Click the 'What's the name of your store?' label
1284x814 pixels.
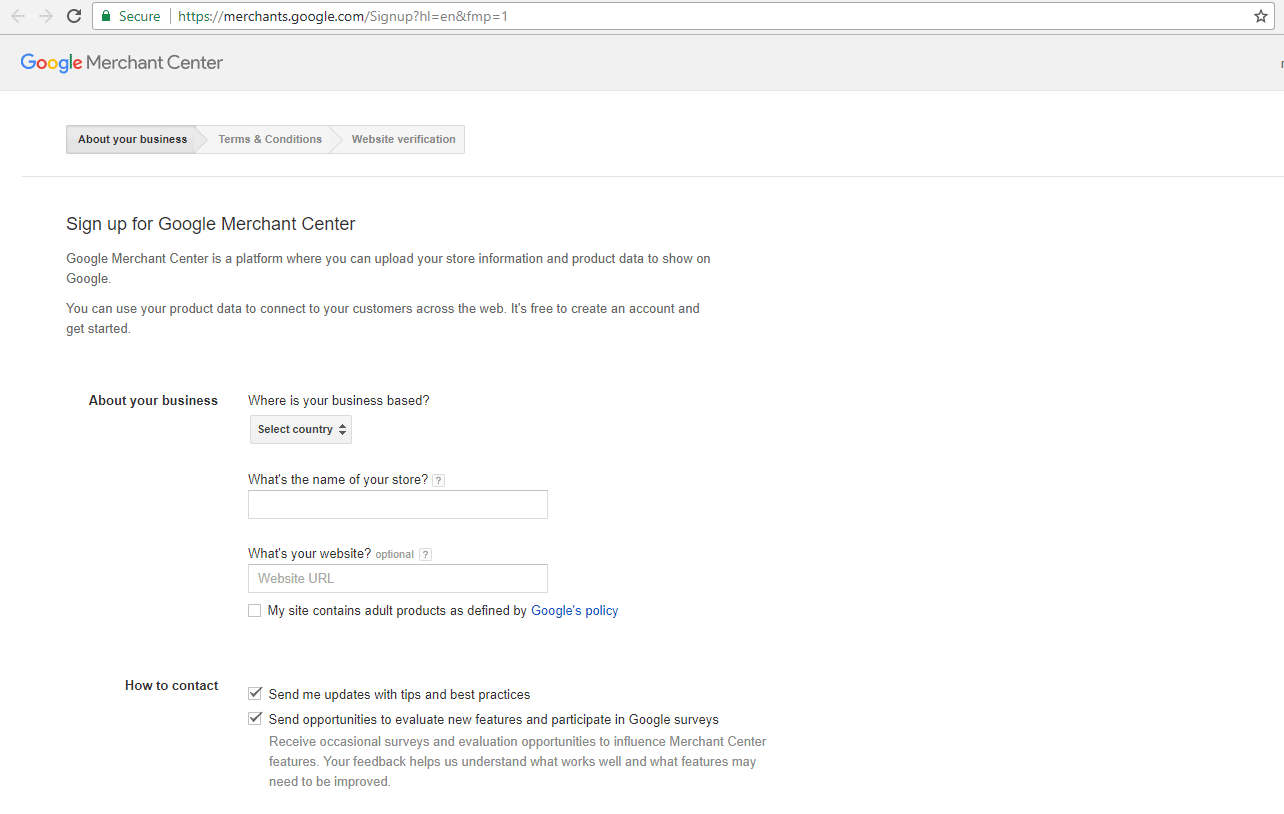338,479
